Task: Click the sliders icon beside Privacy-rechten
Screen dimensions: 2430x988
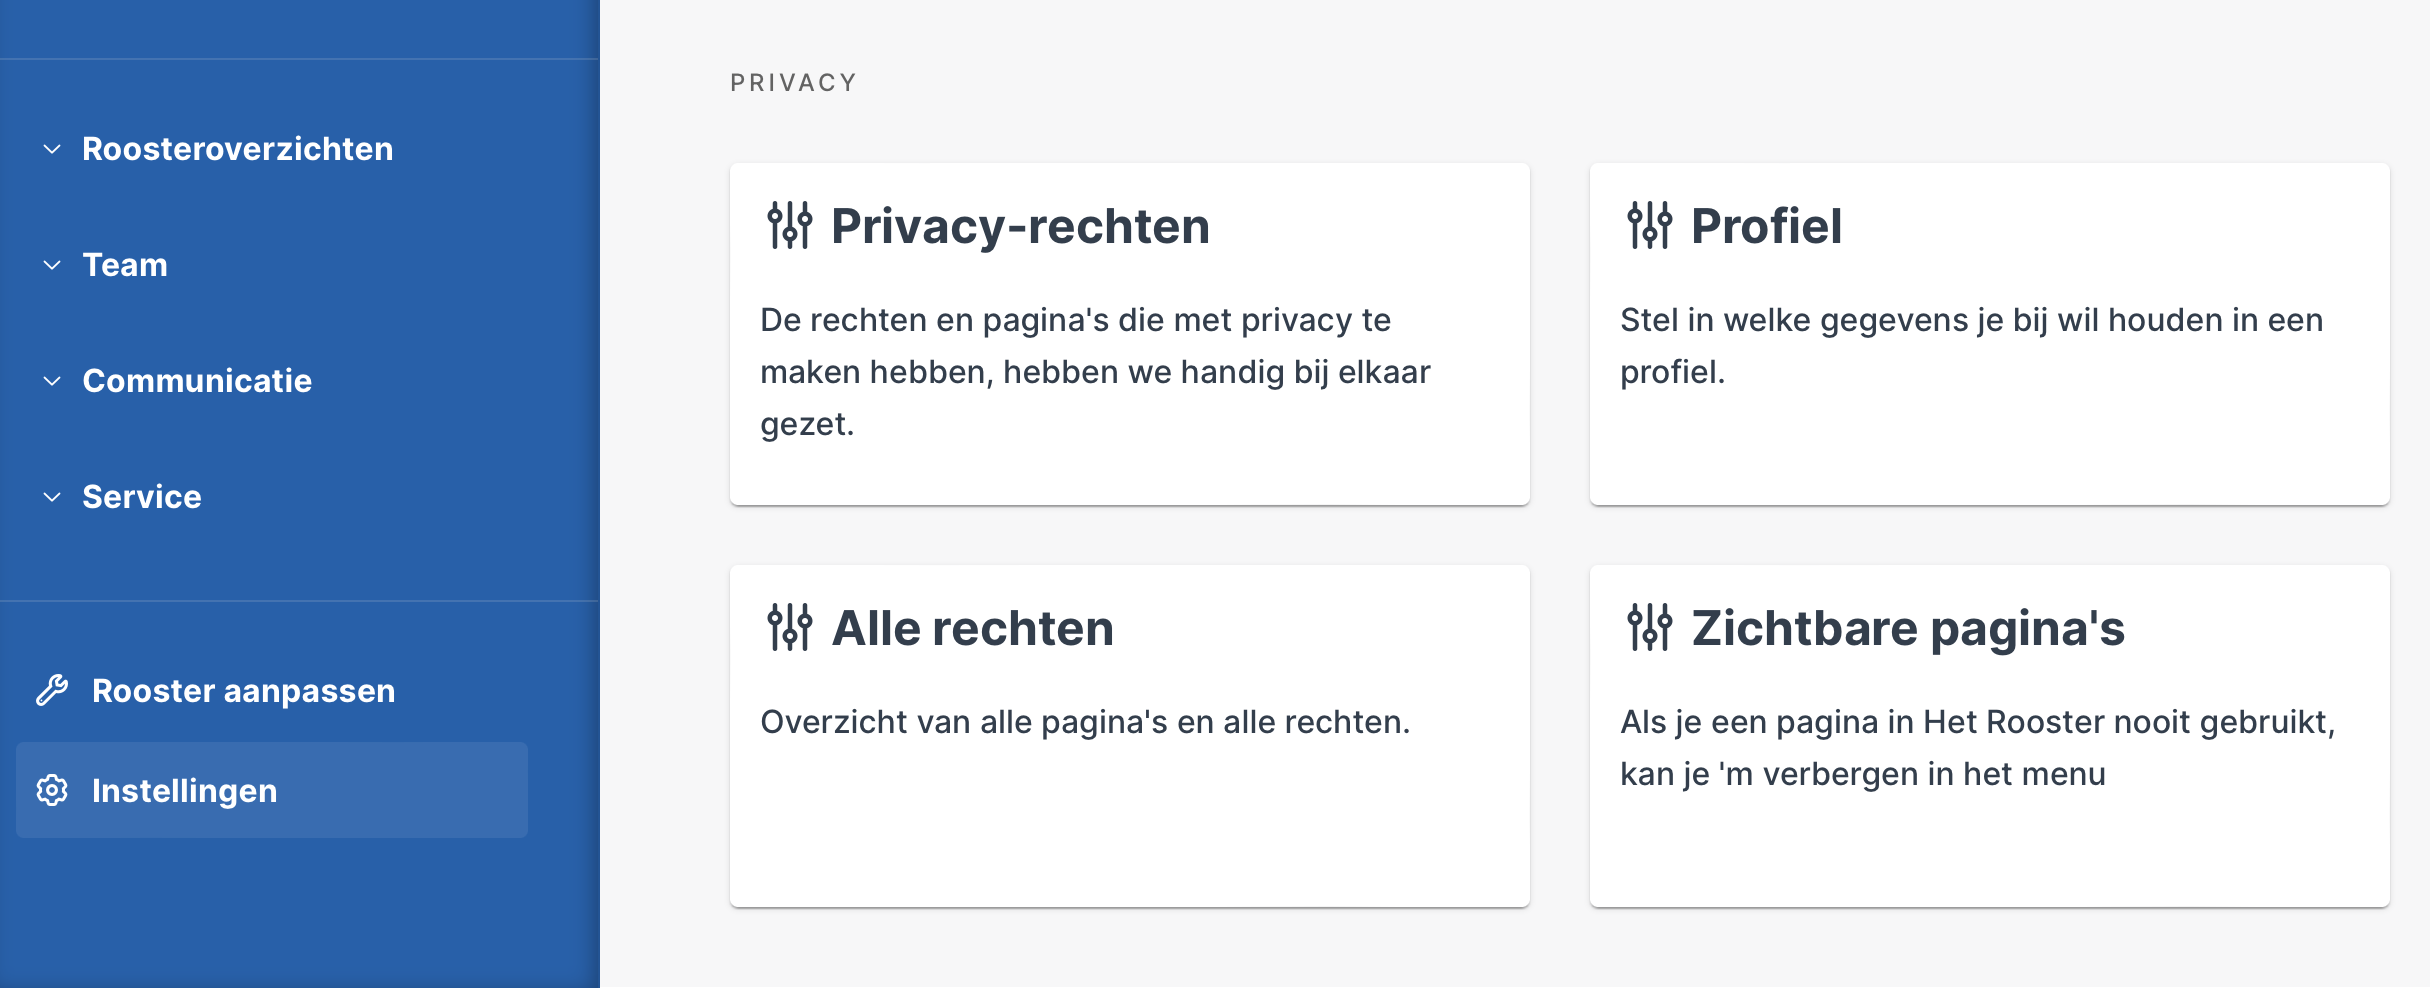Action: [x=789, y=225]
